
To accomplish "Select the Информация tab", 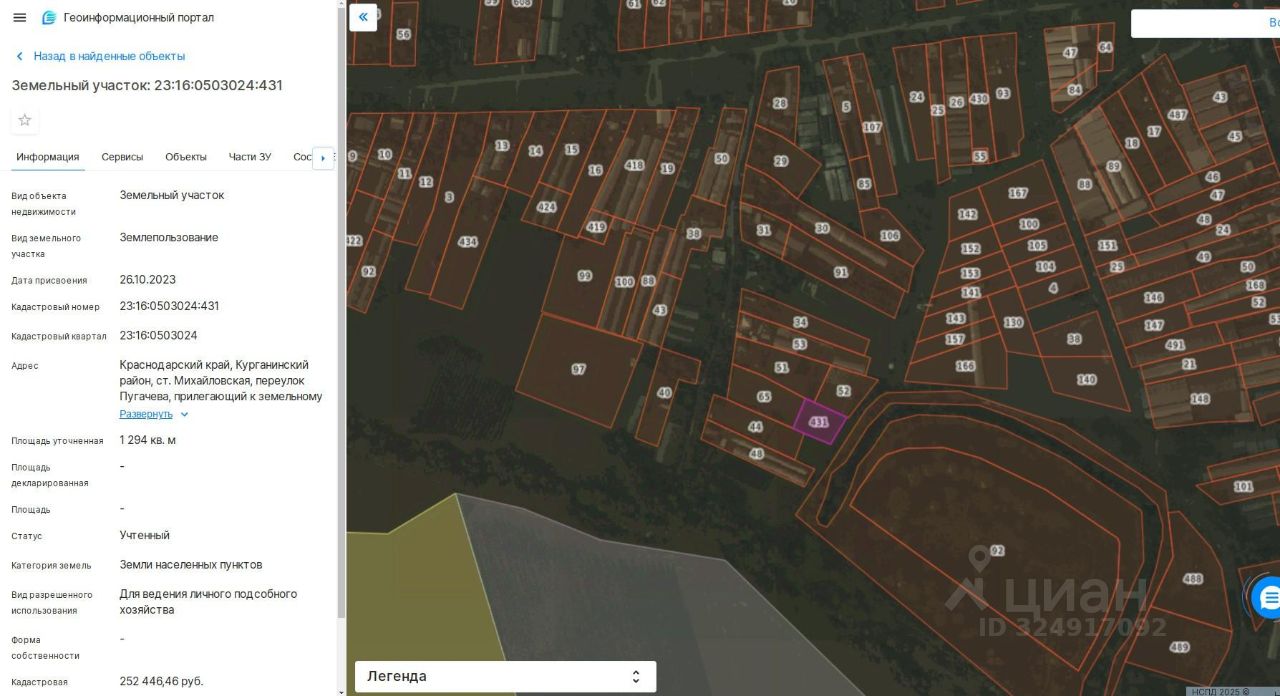I will click(x=47, y=157).
